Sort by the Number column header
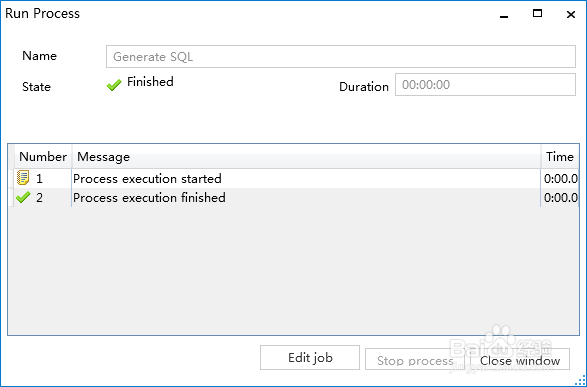587x387 pixels. click(43, 156)
